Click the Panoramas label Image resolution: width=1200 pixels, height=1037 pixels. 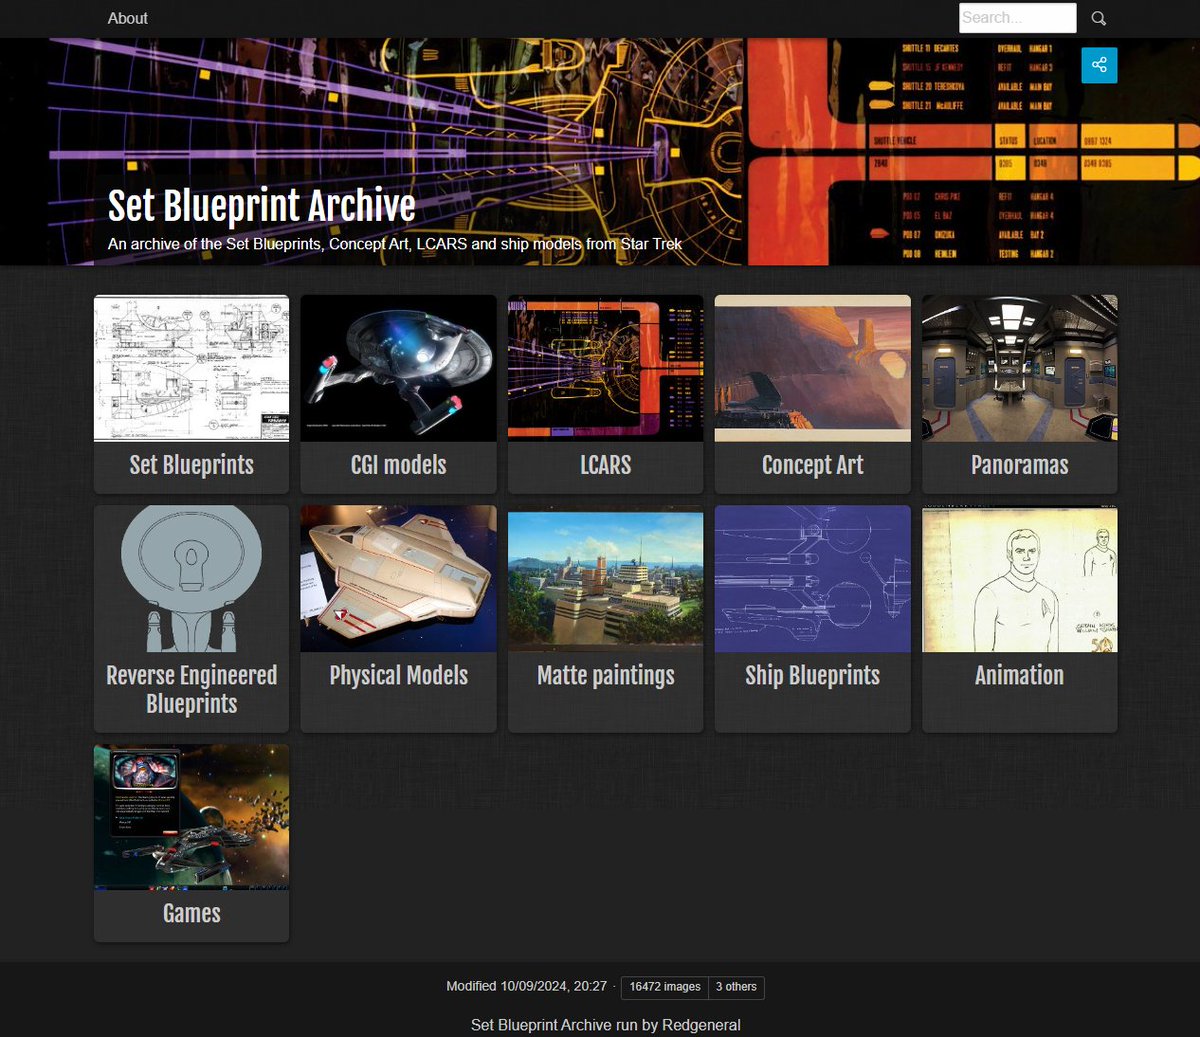pos(1019,465)
